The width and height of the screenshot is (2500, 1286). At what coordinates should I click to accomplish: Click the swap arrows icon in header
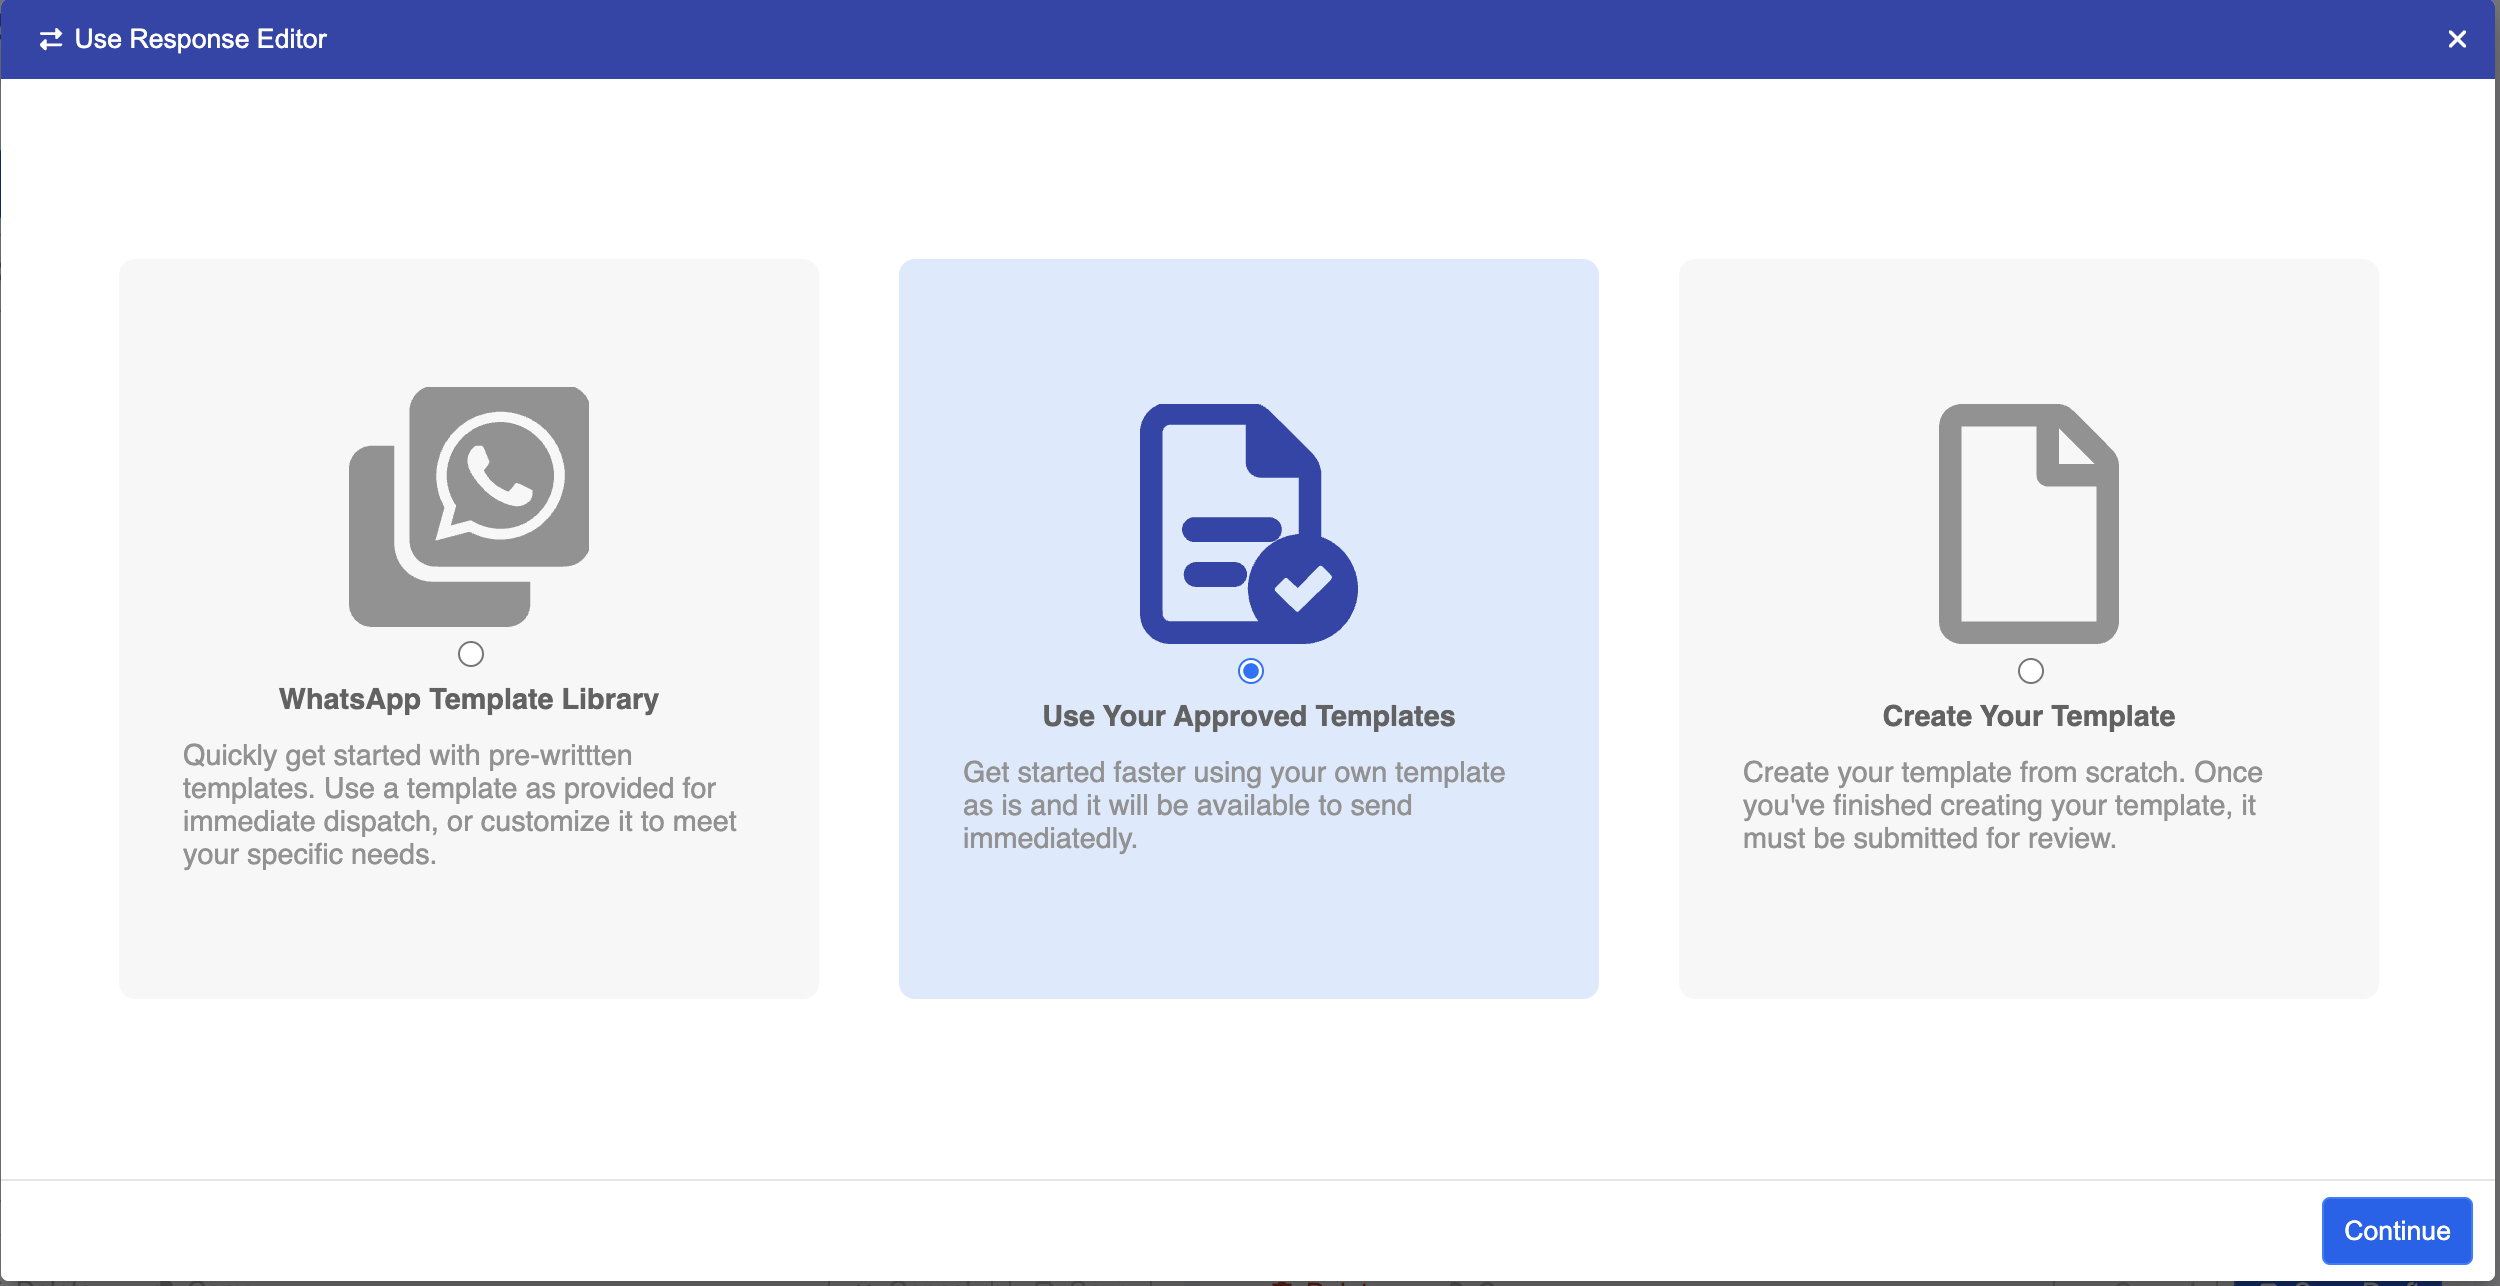click(51, 39)
